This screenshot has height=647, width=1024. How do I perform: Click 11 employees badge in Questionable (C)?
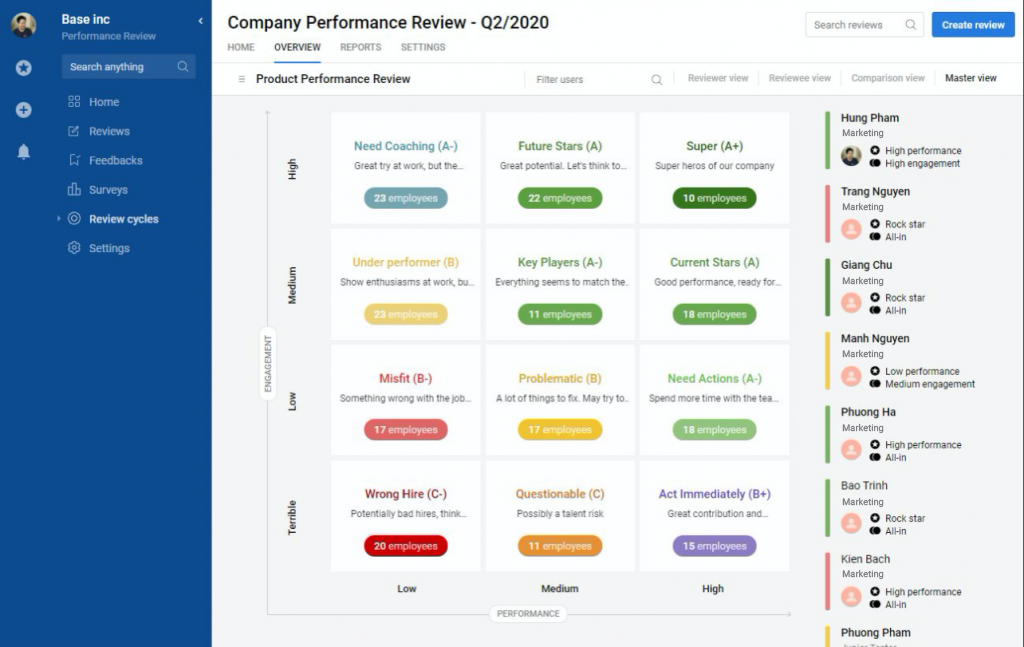[560, 546]
